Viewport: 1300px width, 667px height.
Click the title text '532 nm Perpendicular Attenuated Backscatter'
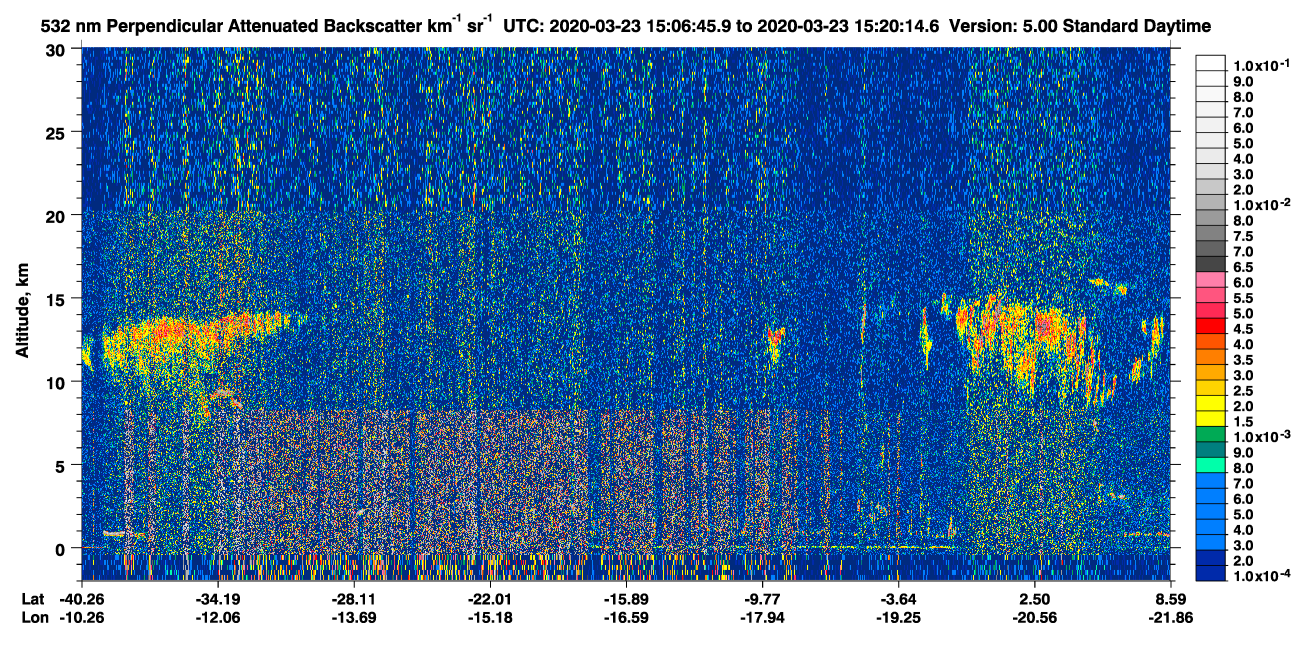233,25
